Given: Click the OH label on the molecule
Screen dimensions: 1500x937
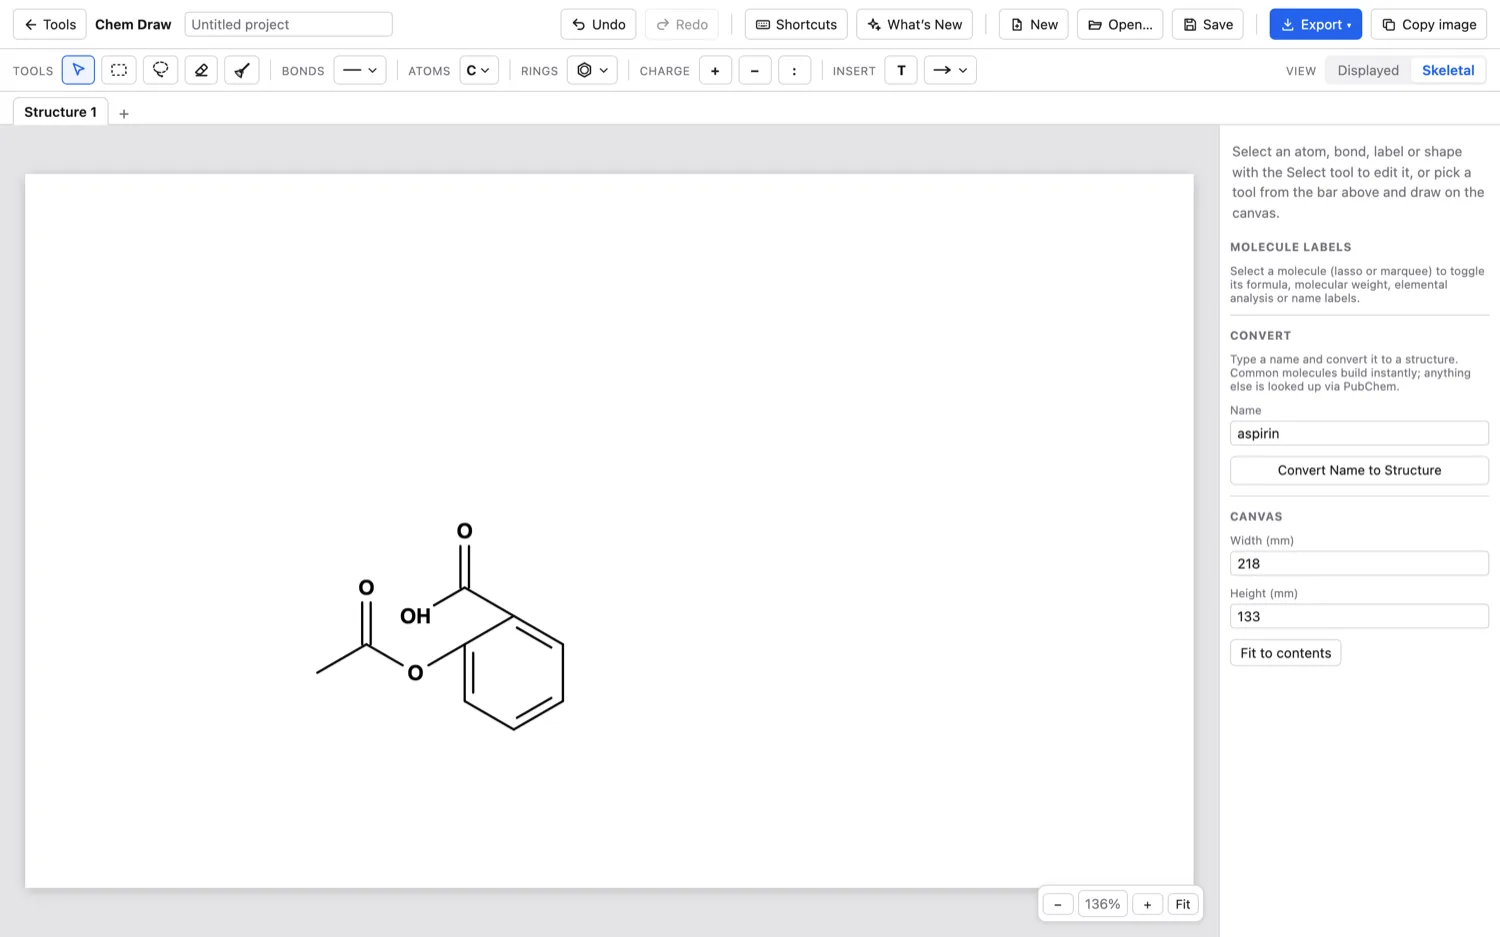Looking at the screenshot, I should click(415, 616).
